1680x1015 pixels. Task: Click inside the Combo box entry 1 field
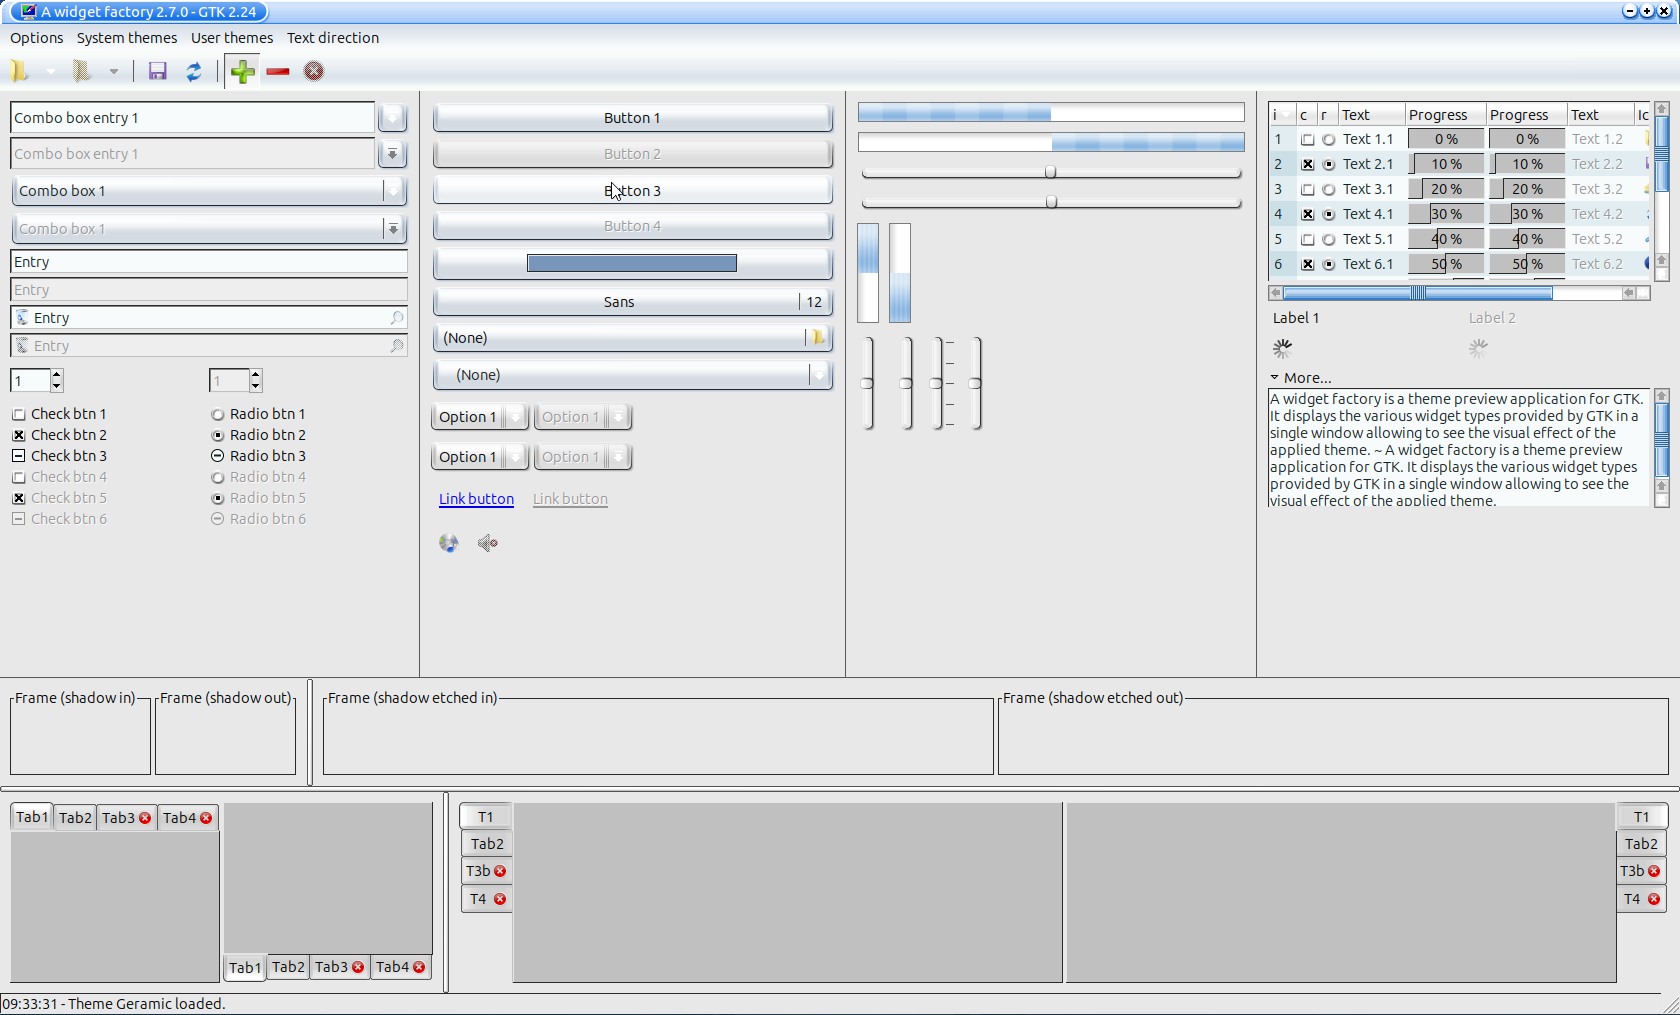click(x=190, y=117)
